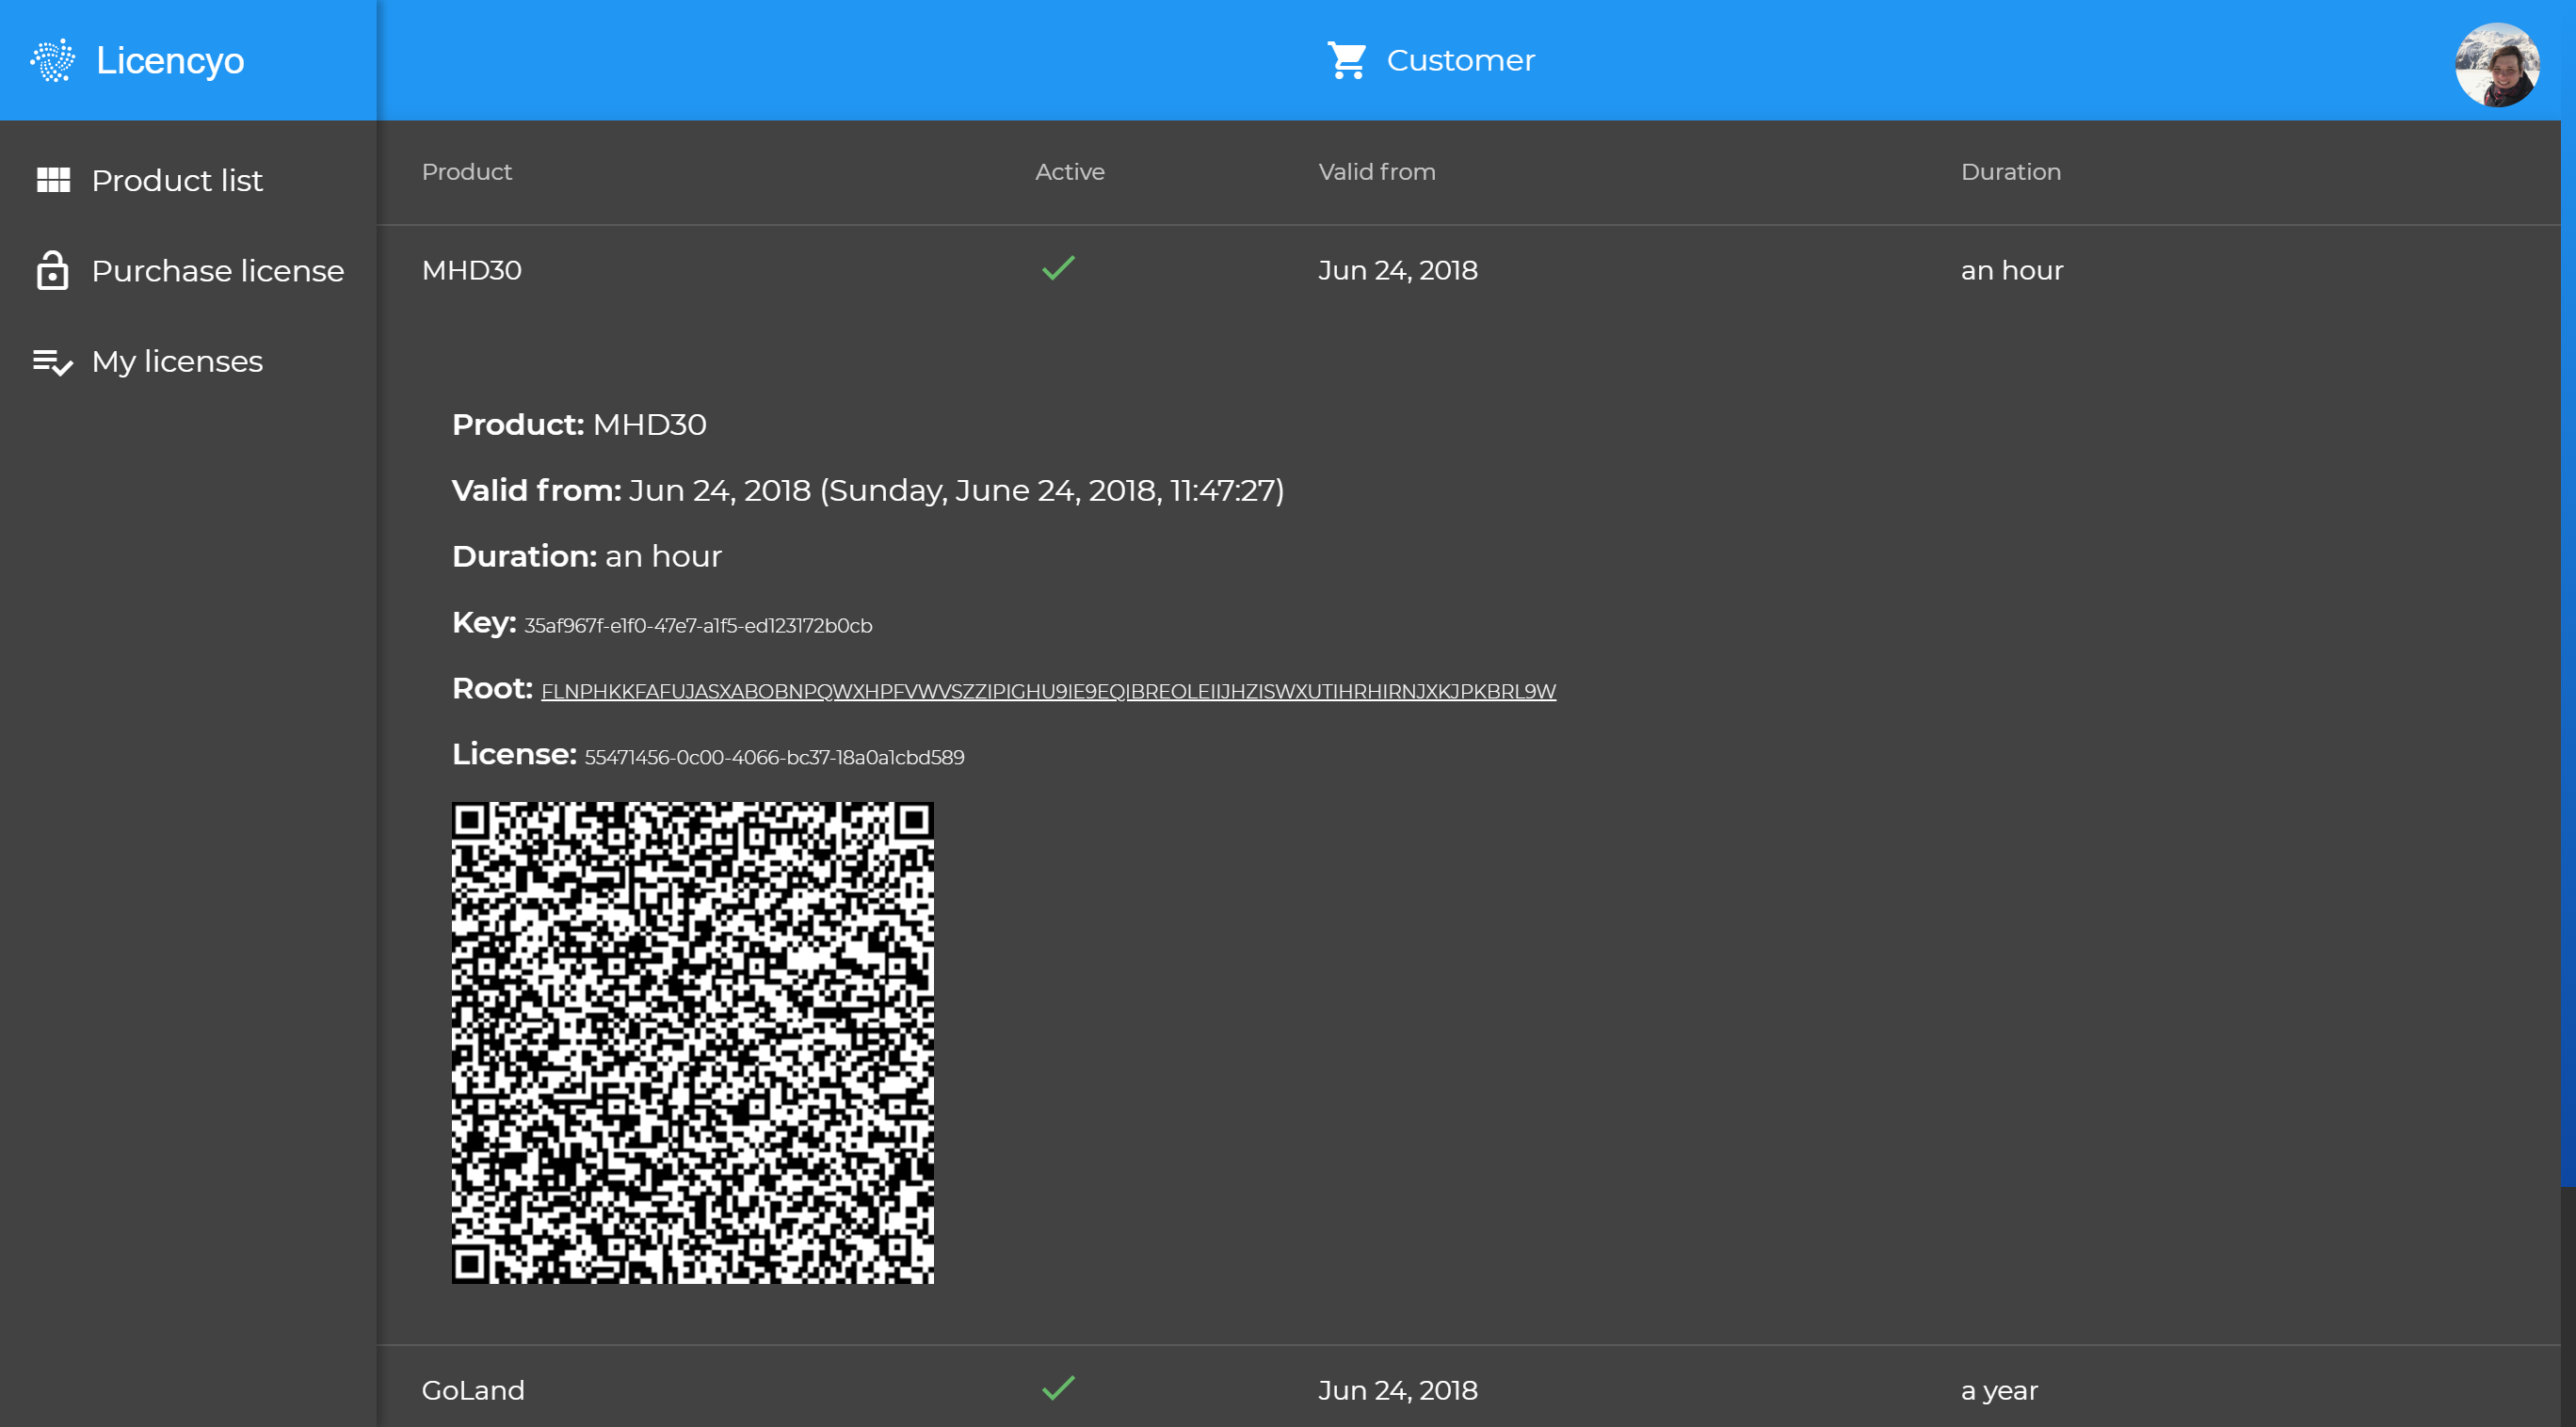2576x1427 pixels.
Task: Click the Licencyo logo icon
Action: click(52, 60)
